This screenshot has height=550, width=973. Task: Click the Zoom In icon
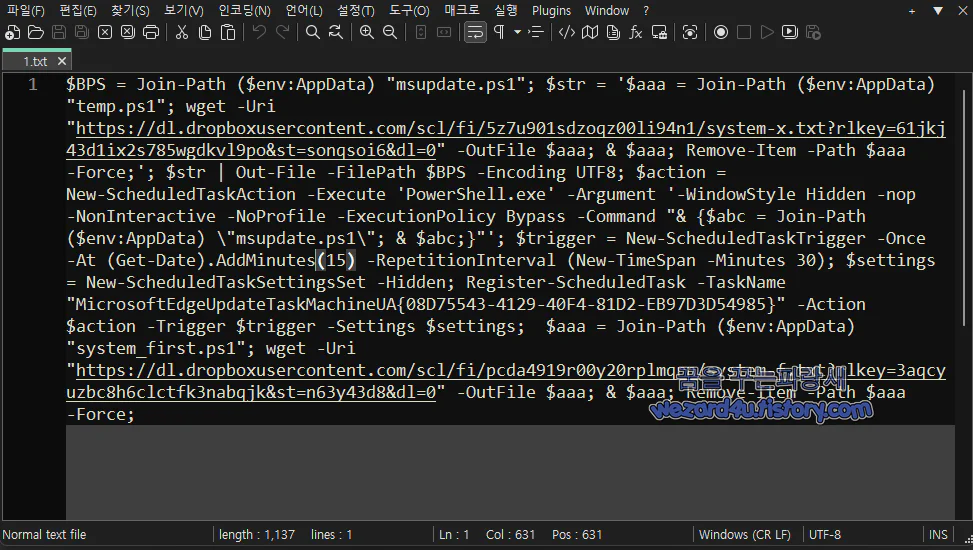[367, 32]
